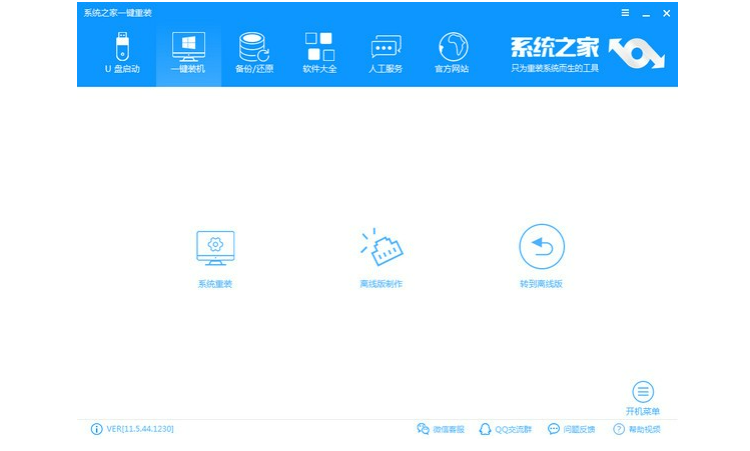Open the 帮助视频 help video link

[x=636, y=429]
